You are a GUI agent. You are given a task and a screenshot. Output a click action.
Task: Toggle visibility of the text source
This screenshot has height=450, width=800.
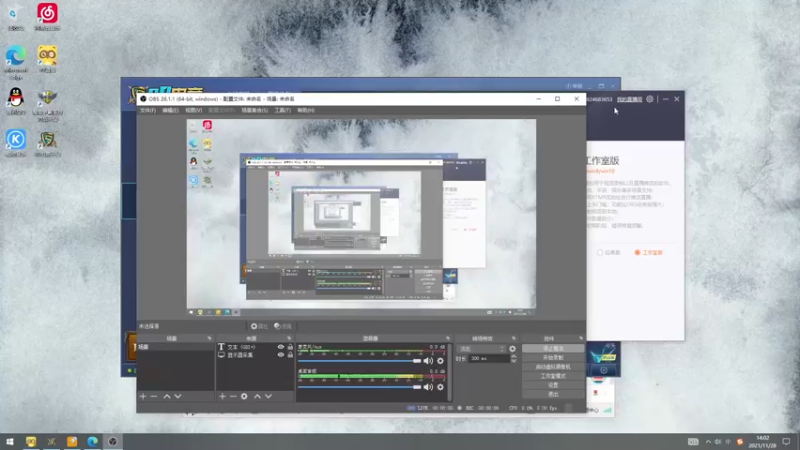click(281, 347)
